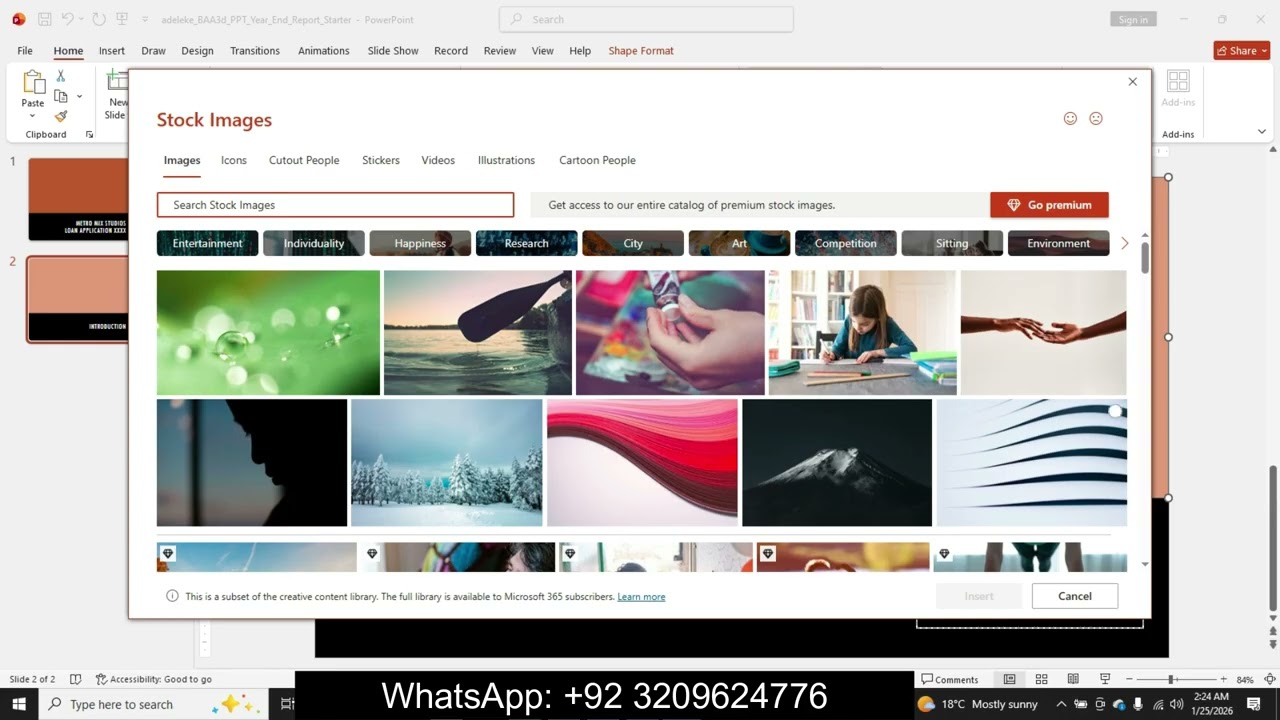
Task: Click the Research category chip
Action: 526,243
